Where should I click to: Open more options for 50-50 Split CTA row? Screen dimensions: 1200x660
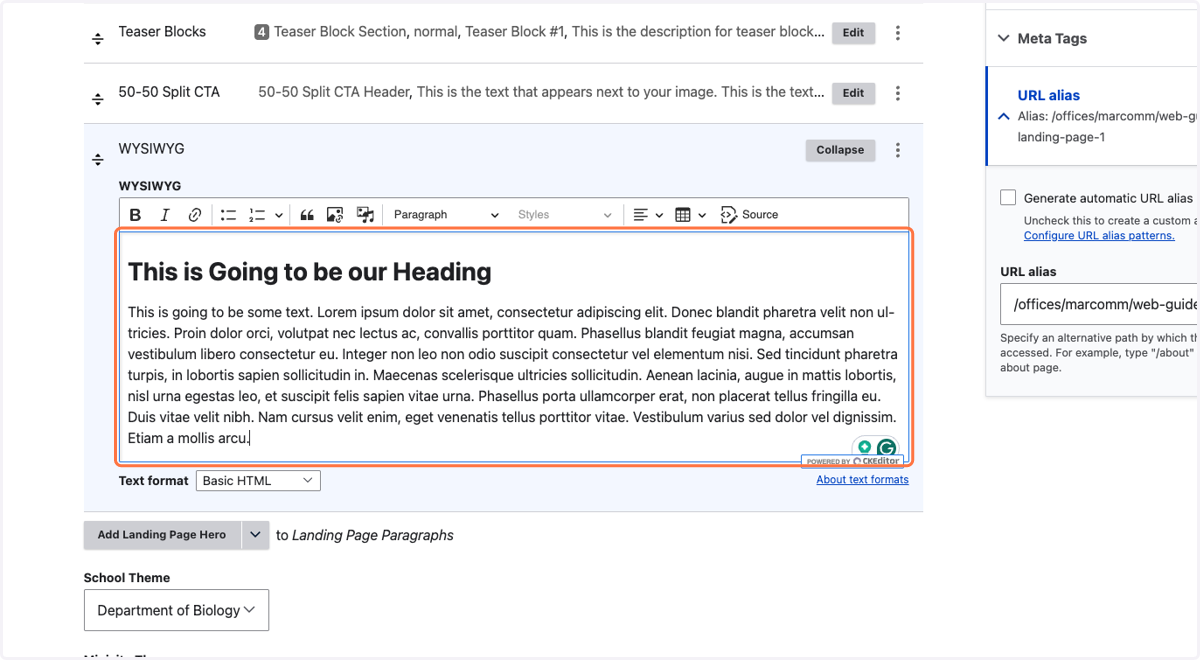[x=898, y=93]
